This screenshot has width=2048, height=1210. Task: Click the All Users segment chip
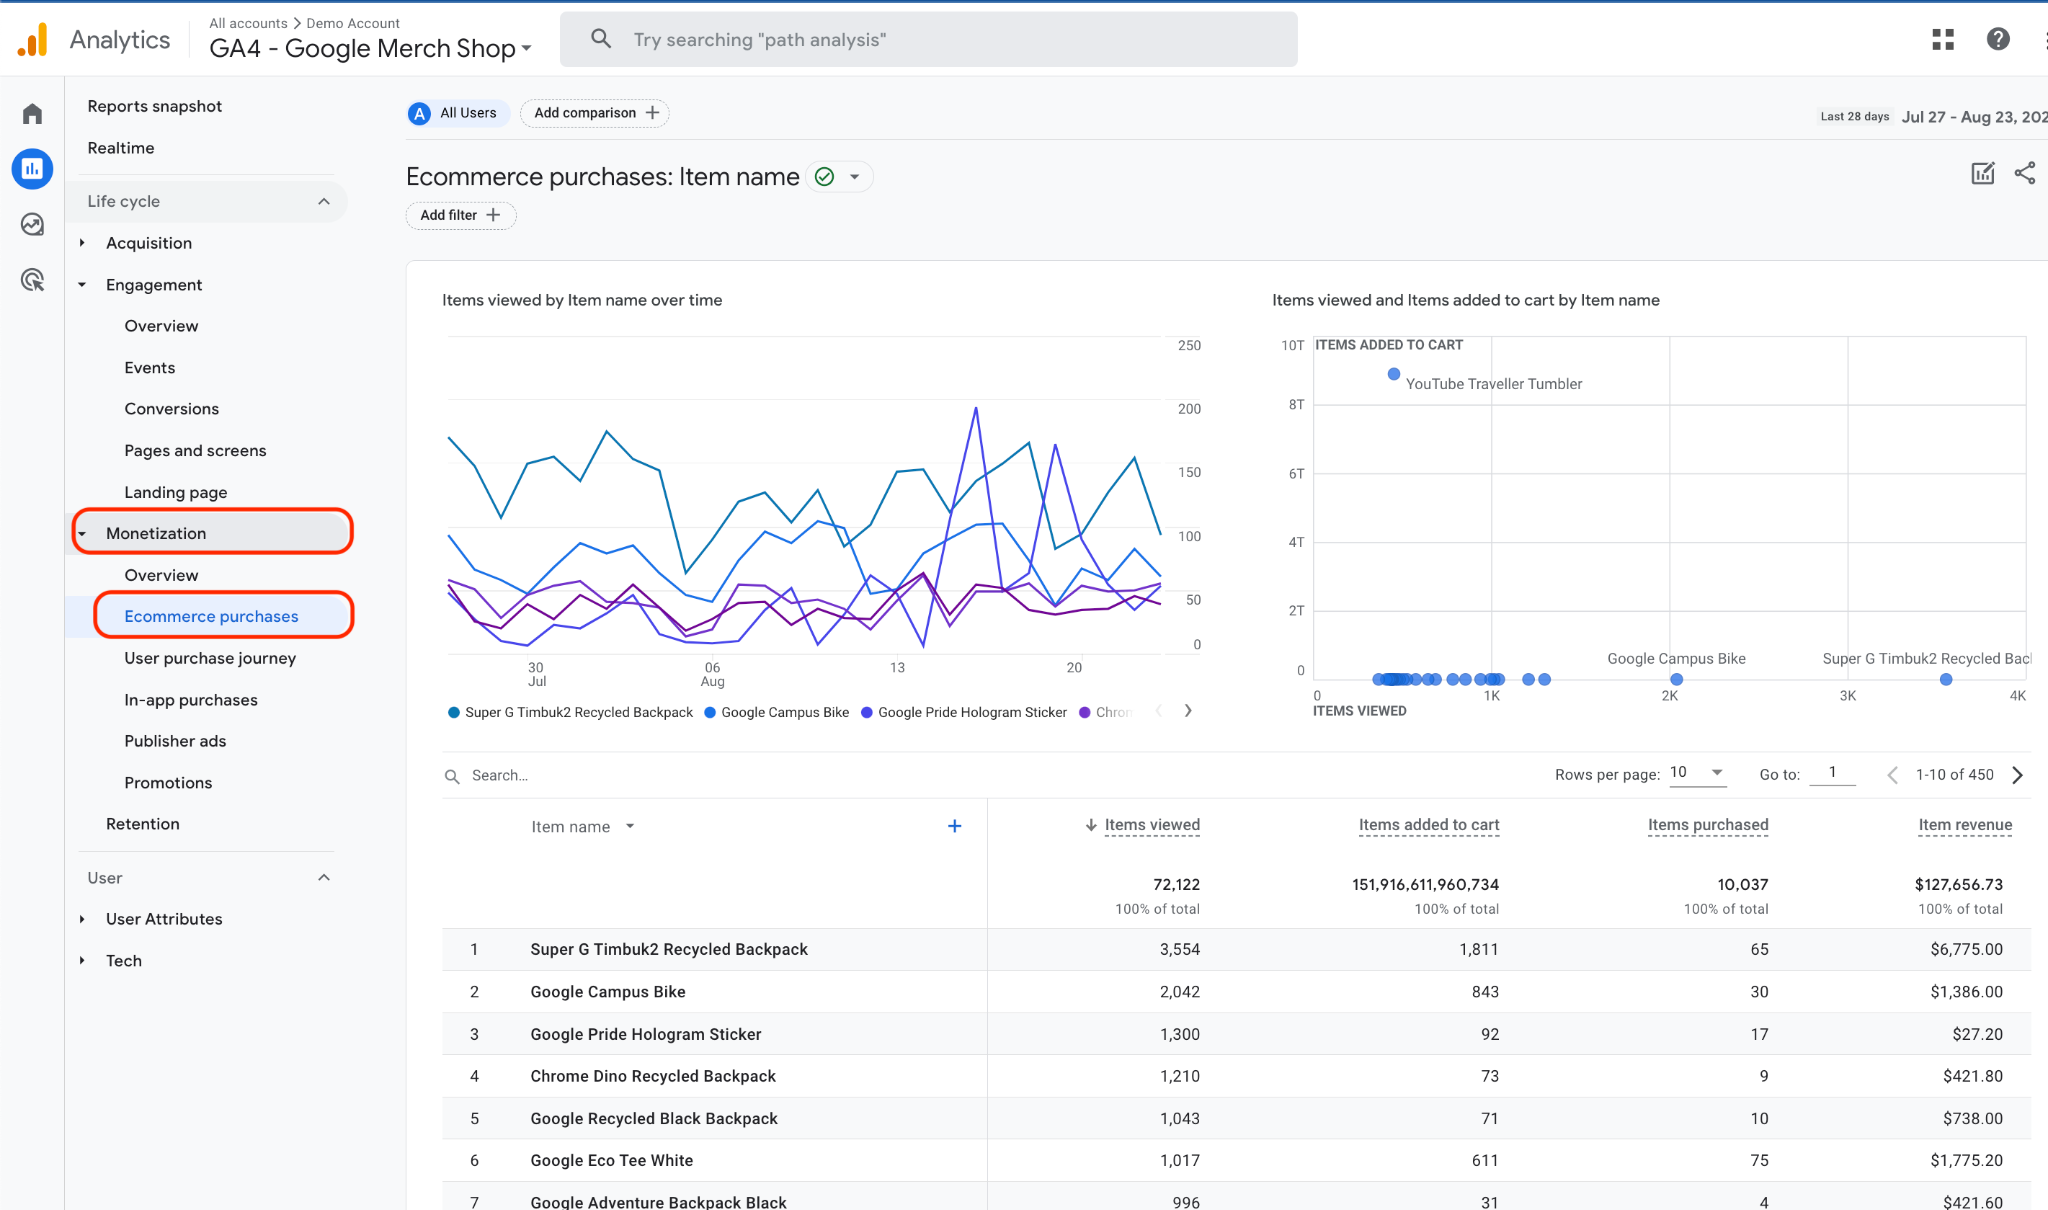point(459,113)
